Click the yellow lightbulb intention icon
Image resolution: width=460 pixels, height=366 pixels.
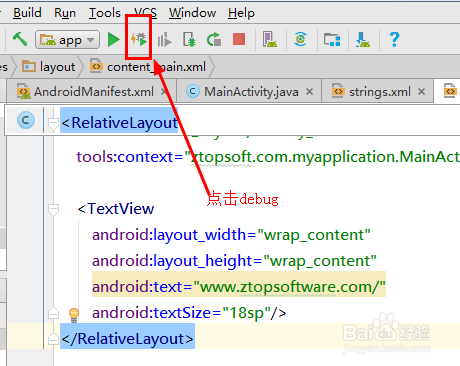point(74,315)
